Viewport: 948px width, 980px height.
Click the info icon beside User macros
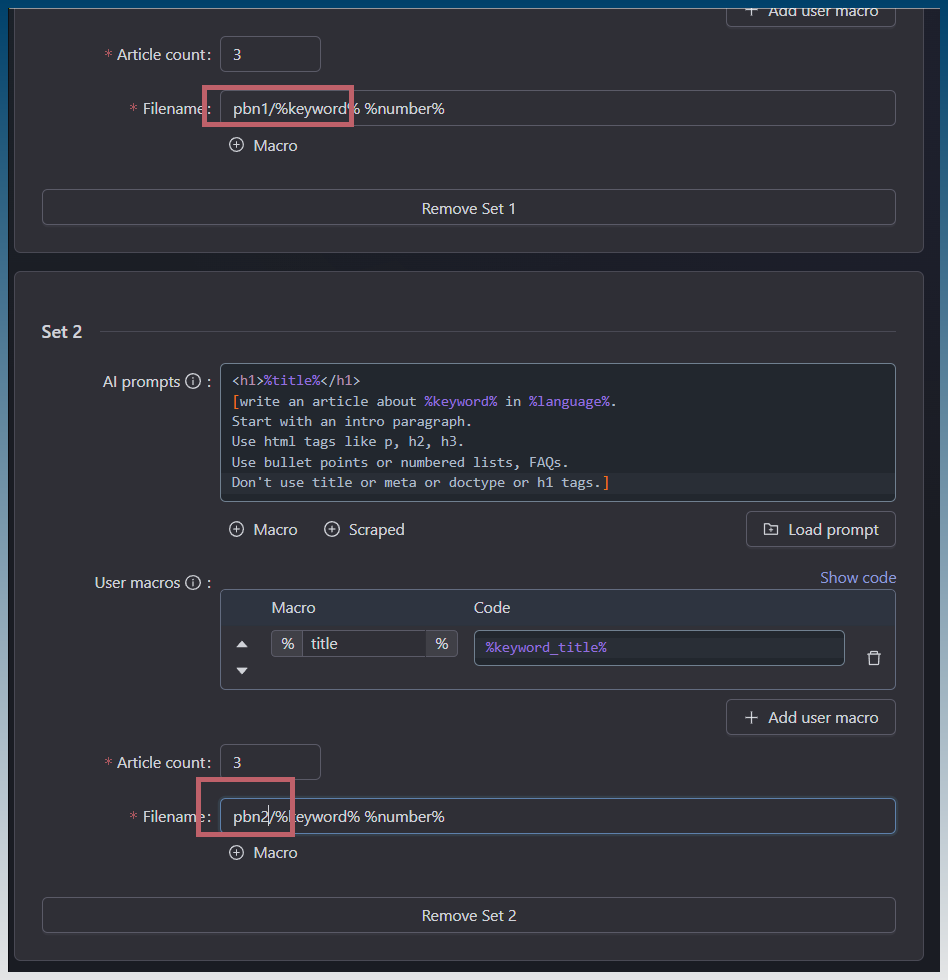(193, 583)
